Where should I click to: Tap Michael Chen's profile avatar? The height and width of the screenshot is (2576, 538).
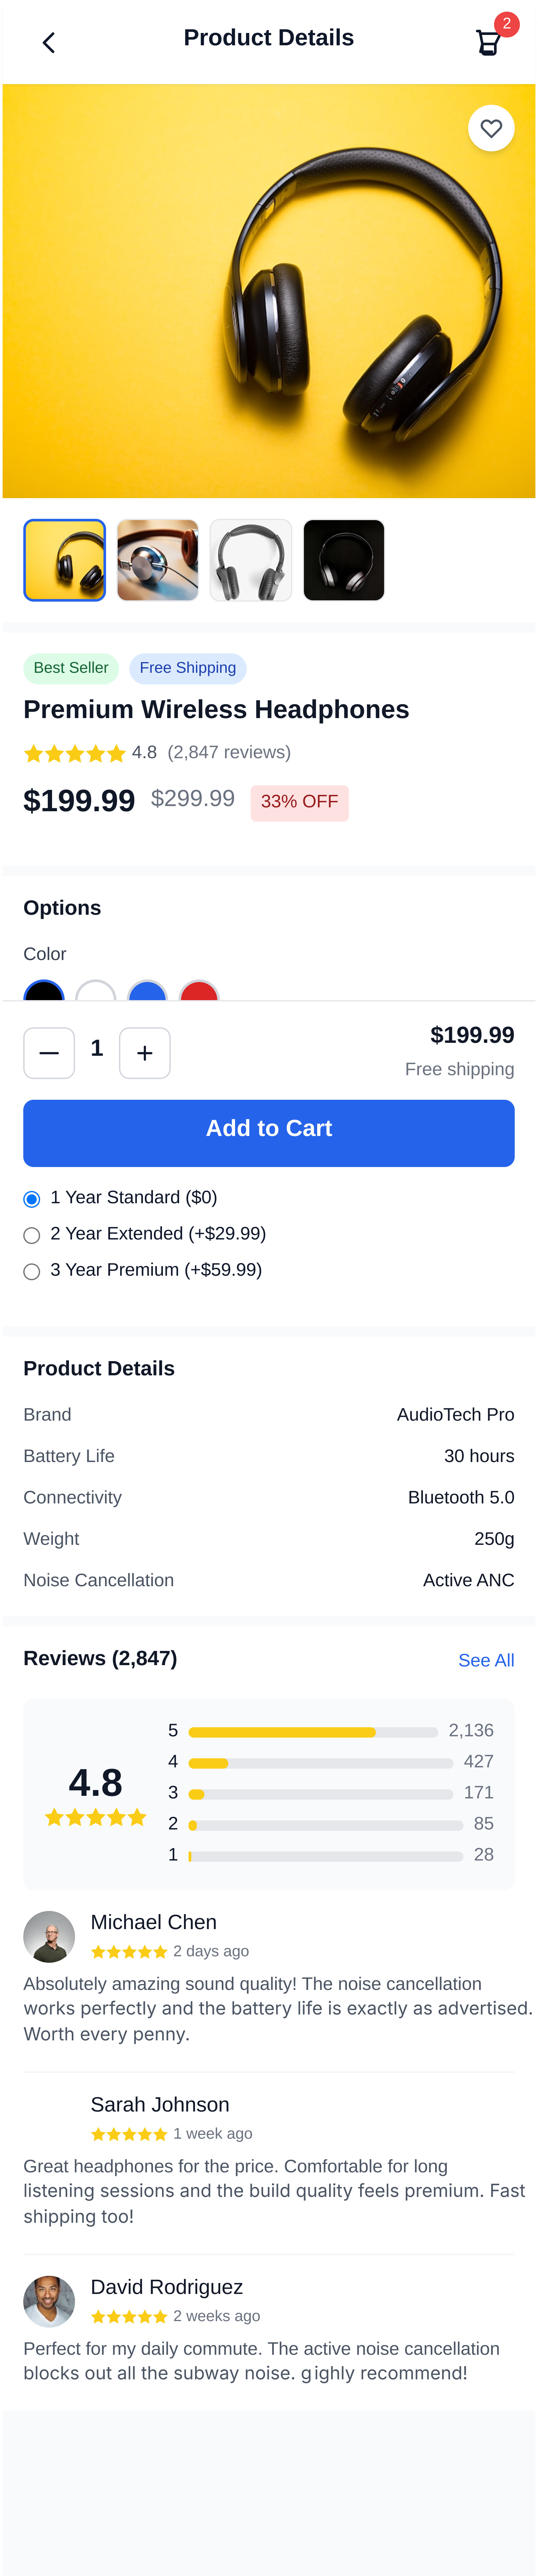[x=49, y=1937]
